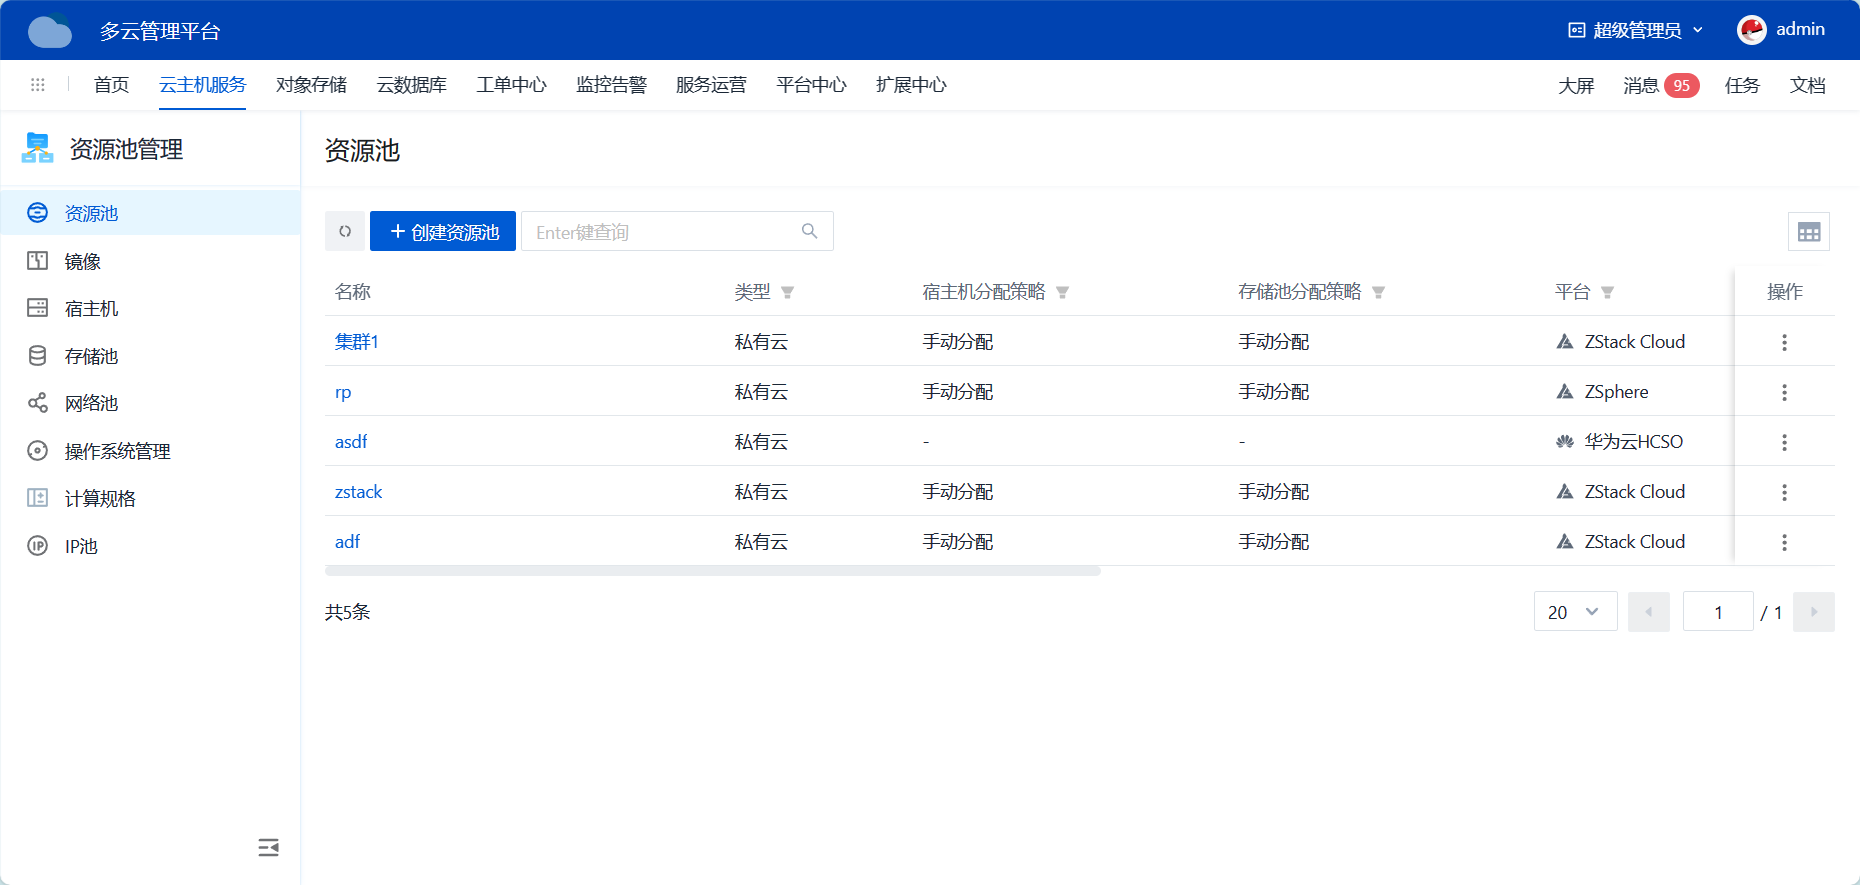This screenshot has height=885, width=1860.
Task: Click the 宿主机 sidebar icon
Action: tap(37, 308)
